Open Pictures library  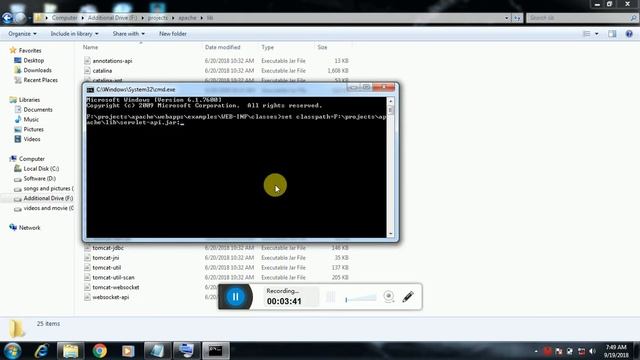33,129
